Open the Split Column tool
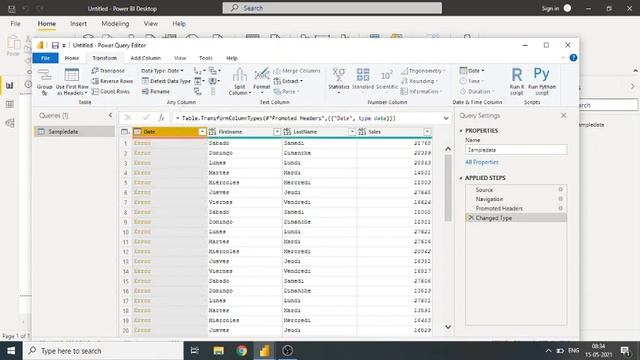Image resolution: width=640 pixels, height=360 pixels. coord(240,82)
